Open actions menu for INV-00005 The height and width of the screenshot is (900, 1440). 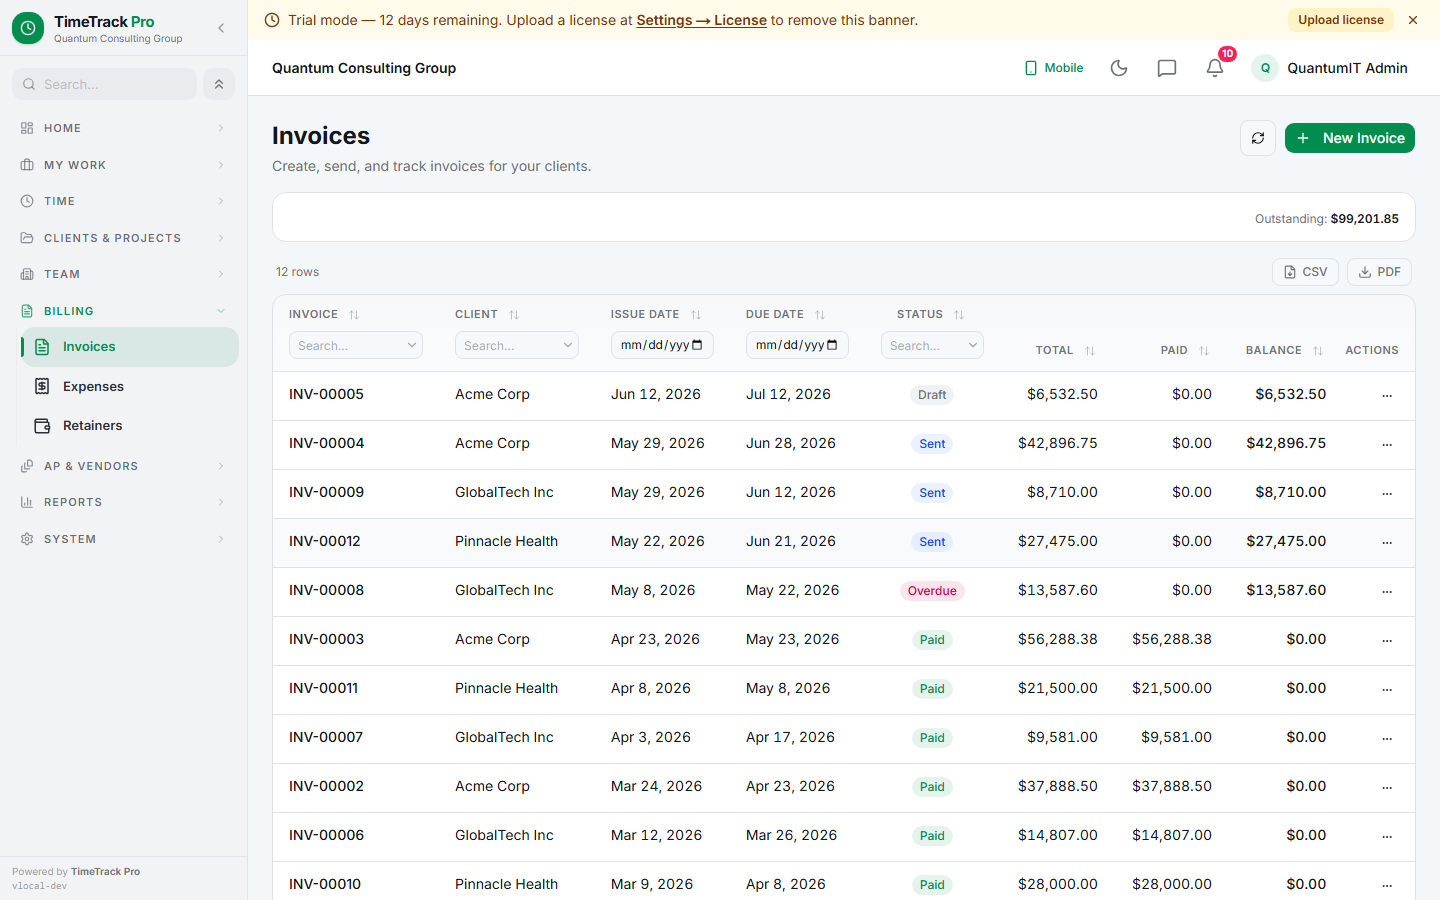tap(1387, 395)
